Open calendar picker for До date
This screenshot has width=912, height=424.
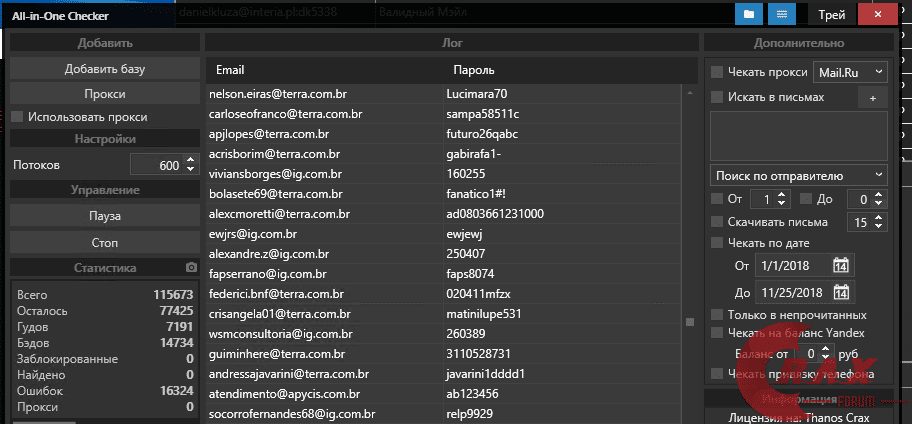(x=841, y=292)
